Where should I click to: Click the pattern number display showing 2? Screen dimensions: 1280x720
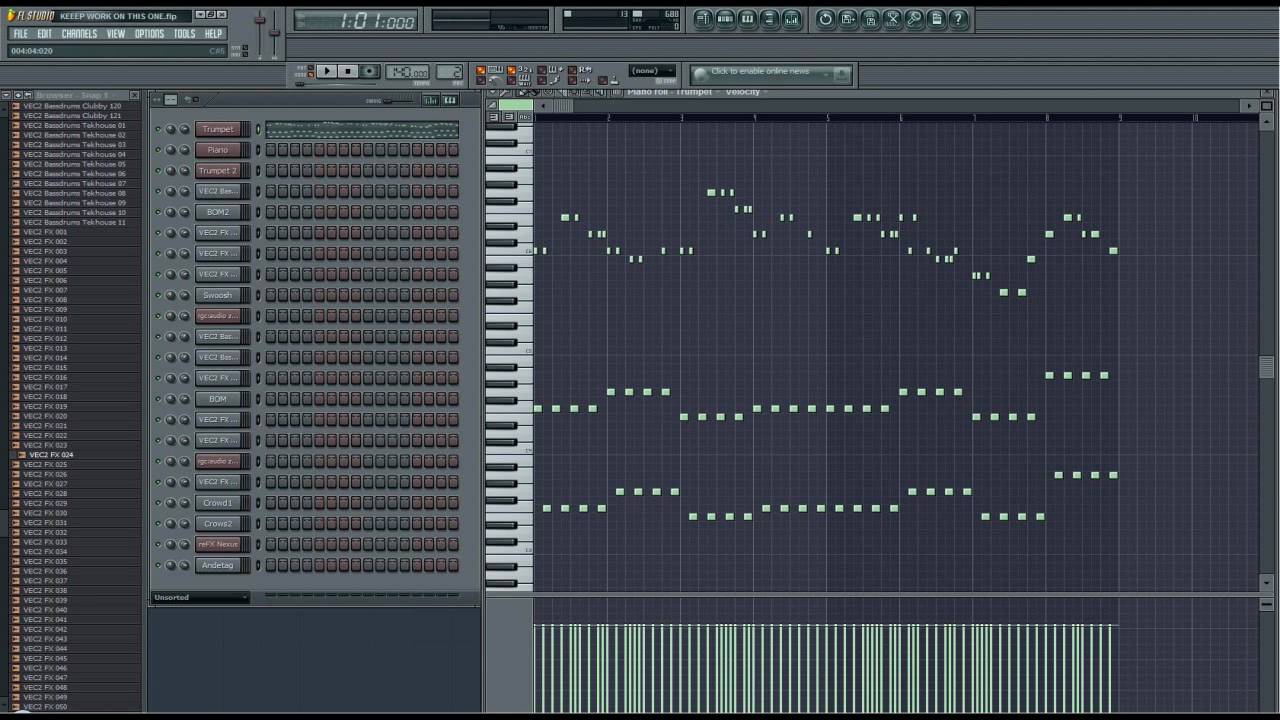(449, 71)
